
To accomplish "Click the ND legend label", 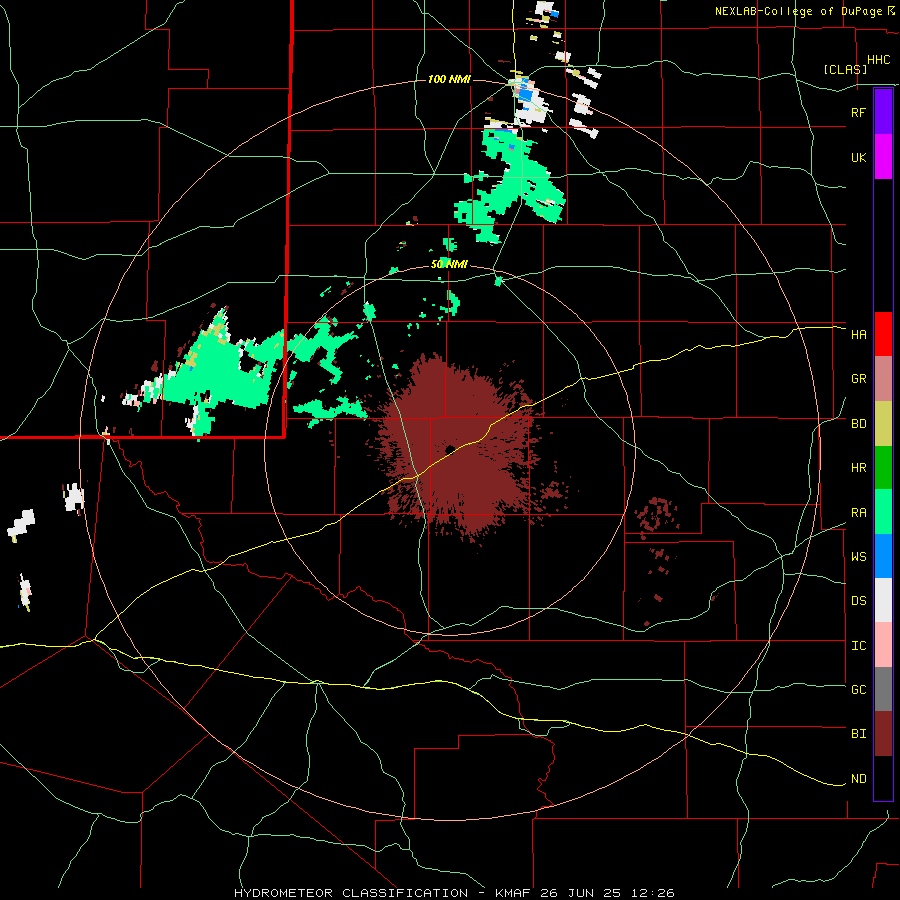I will click(858, 779).
